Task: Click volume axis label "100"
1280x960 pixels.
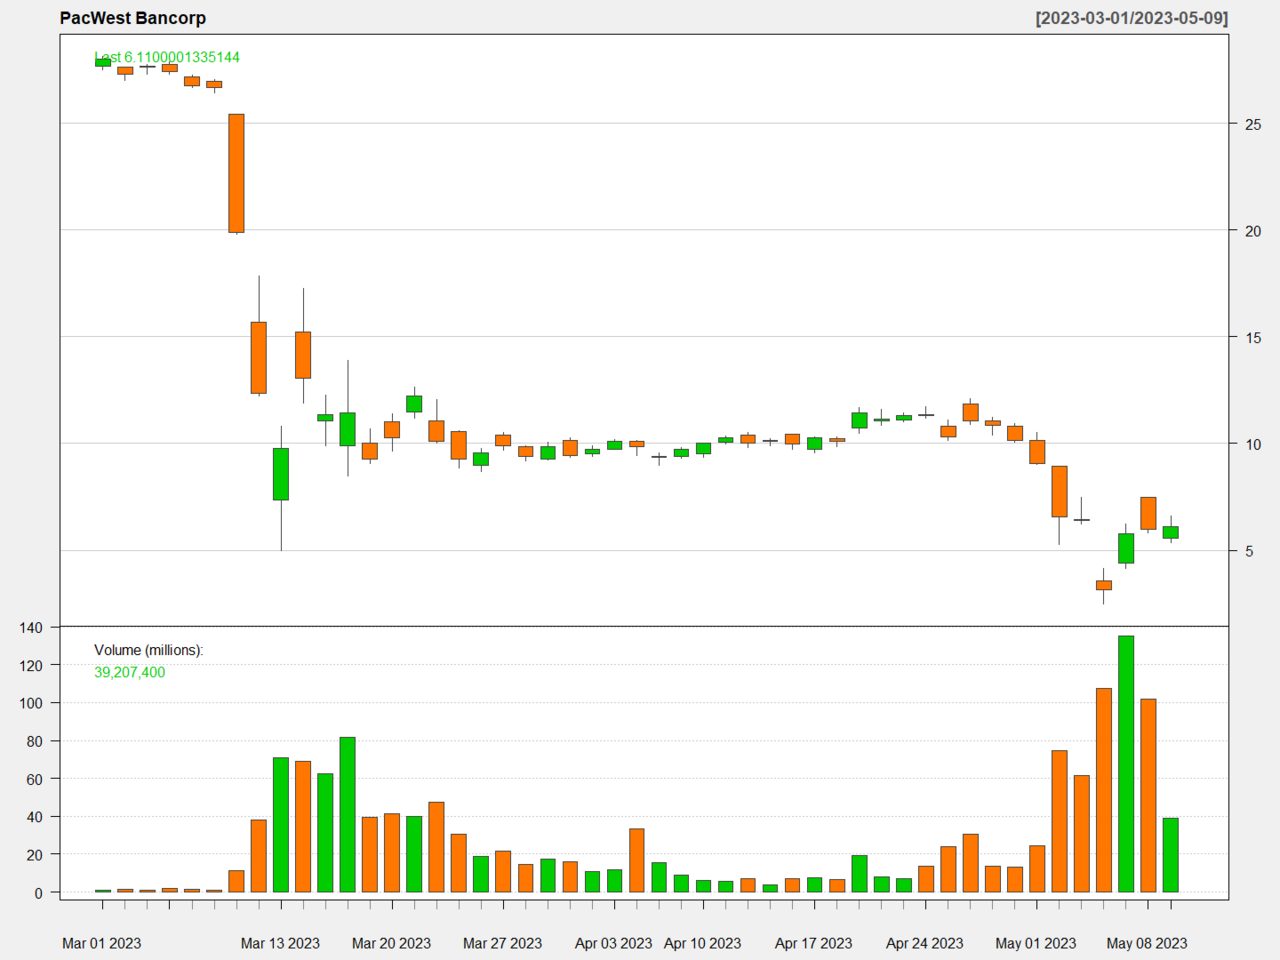Action: pos(31,703)
